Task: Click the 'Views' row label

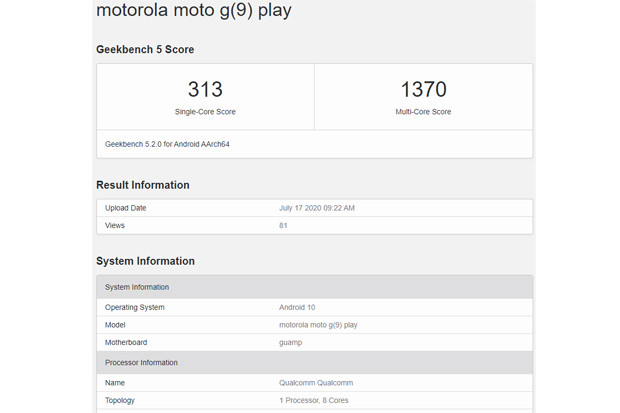Action: coord(115,225)
